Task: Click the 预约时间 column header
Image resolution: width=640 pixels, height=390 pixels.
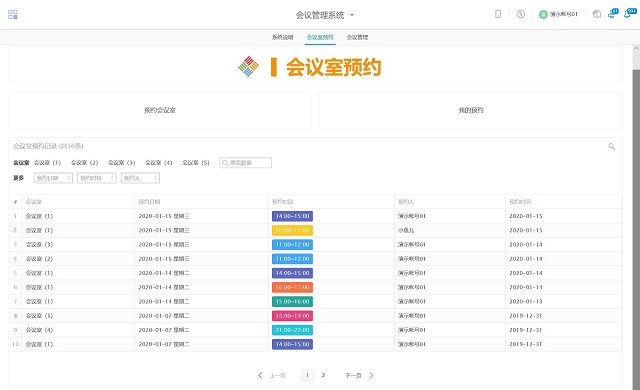Action: pos(520,202)
